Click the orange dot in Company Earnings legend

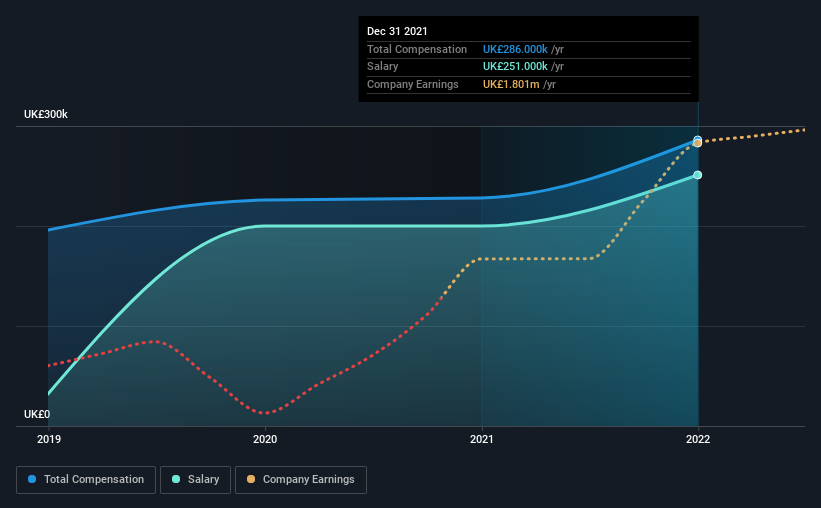coord(251,479)
